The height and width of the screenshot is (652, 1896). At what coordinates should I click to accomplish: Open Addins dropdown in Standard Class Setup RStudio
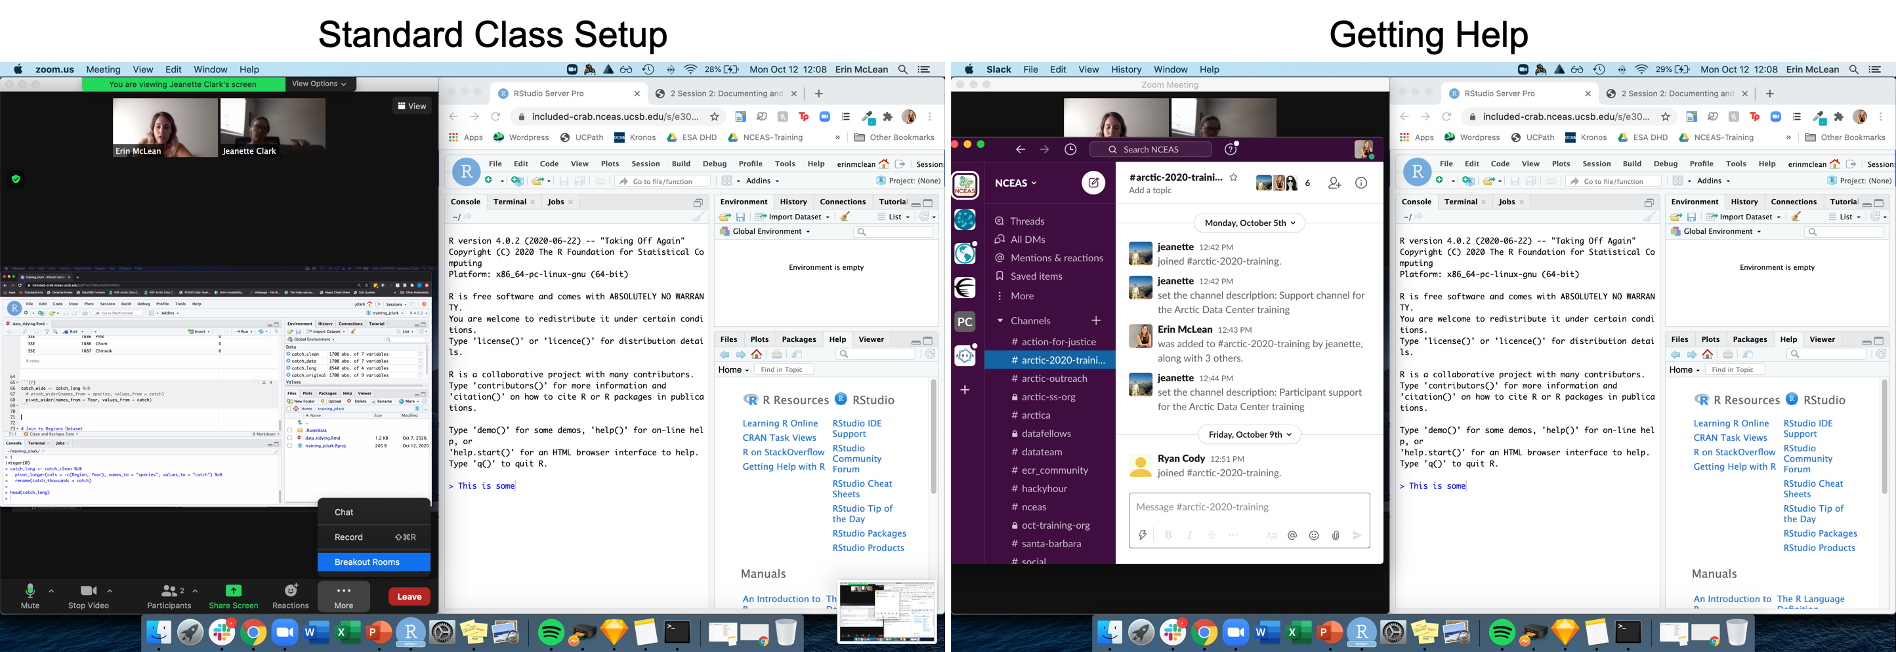[762, 181]
